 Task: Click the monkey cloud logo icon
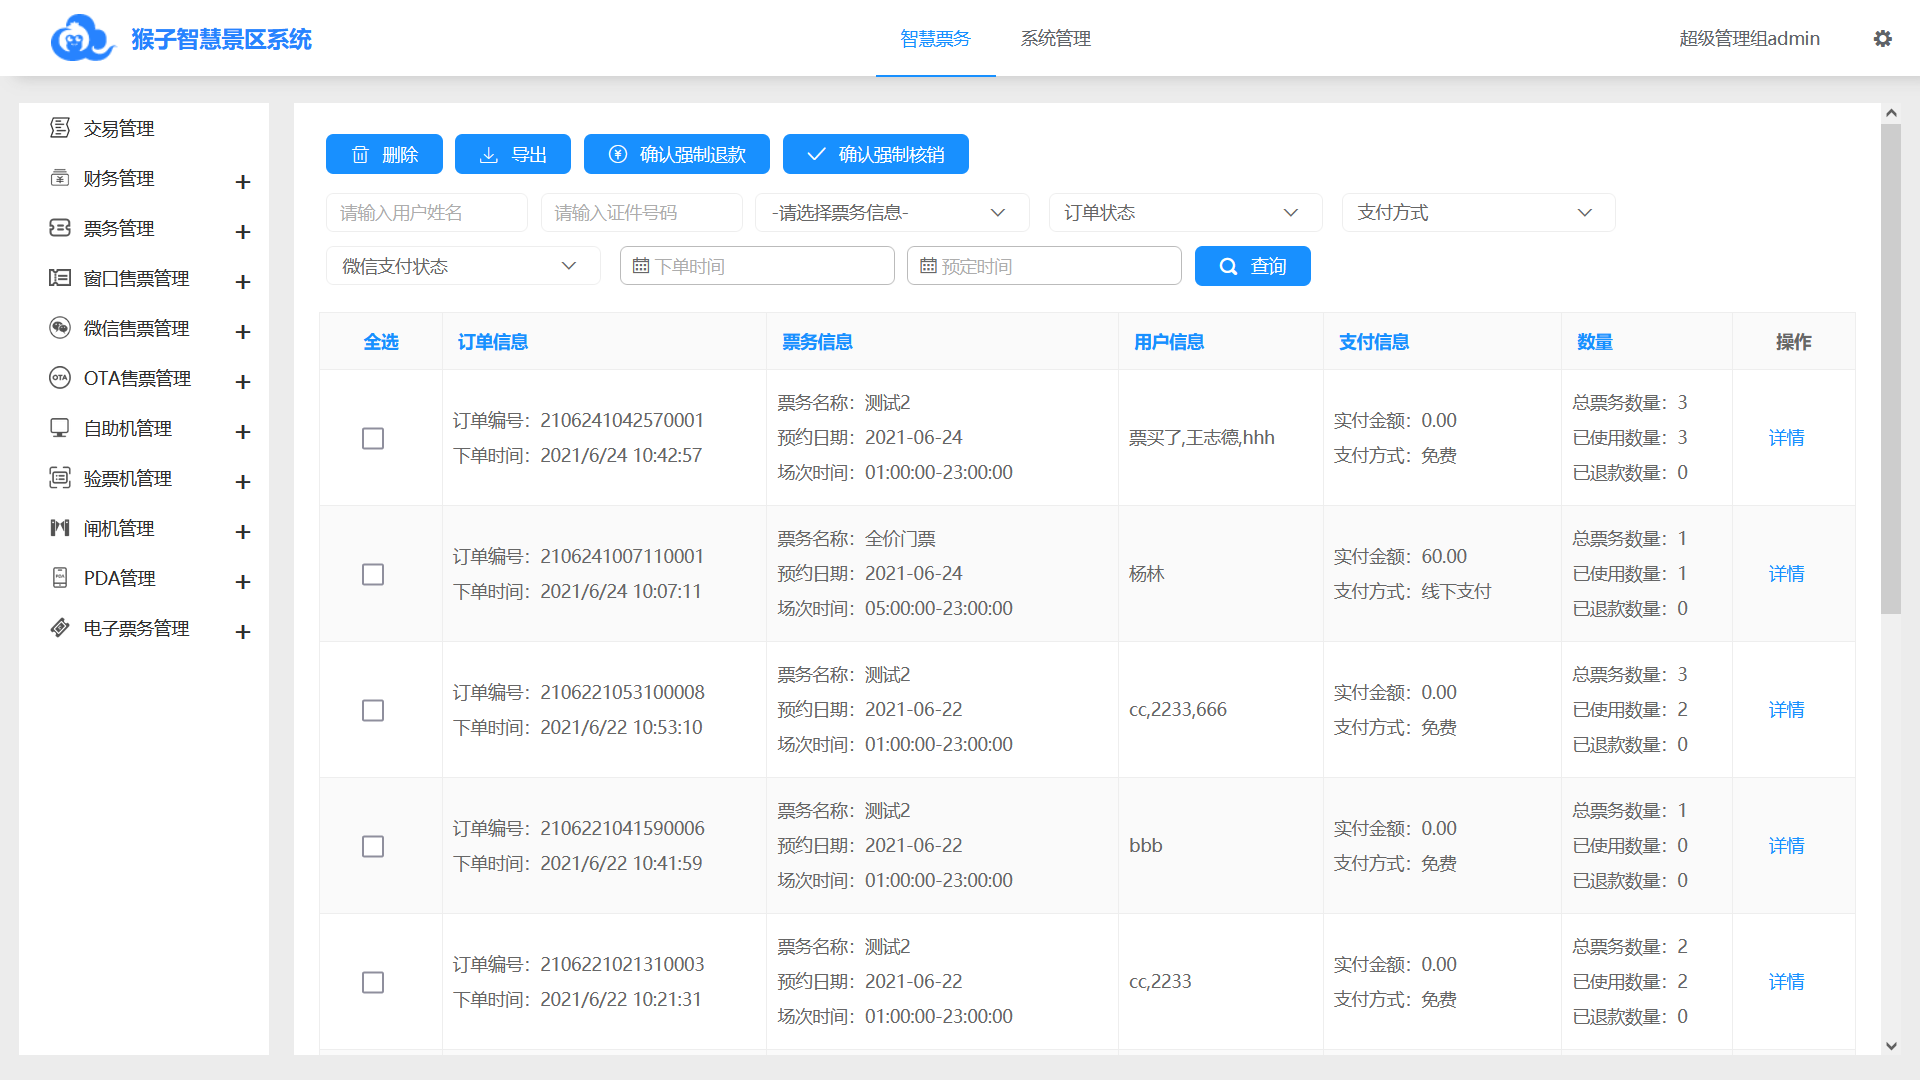tap(82, 38)
